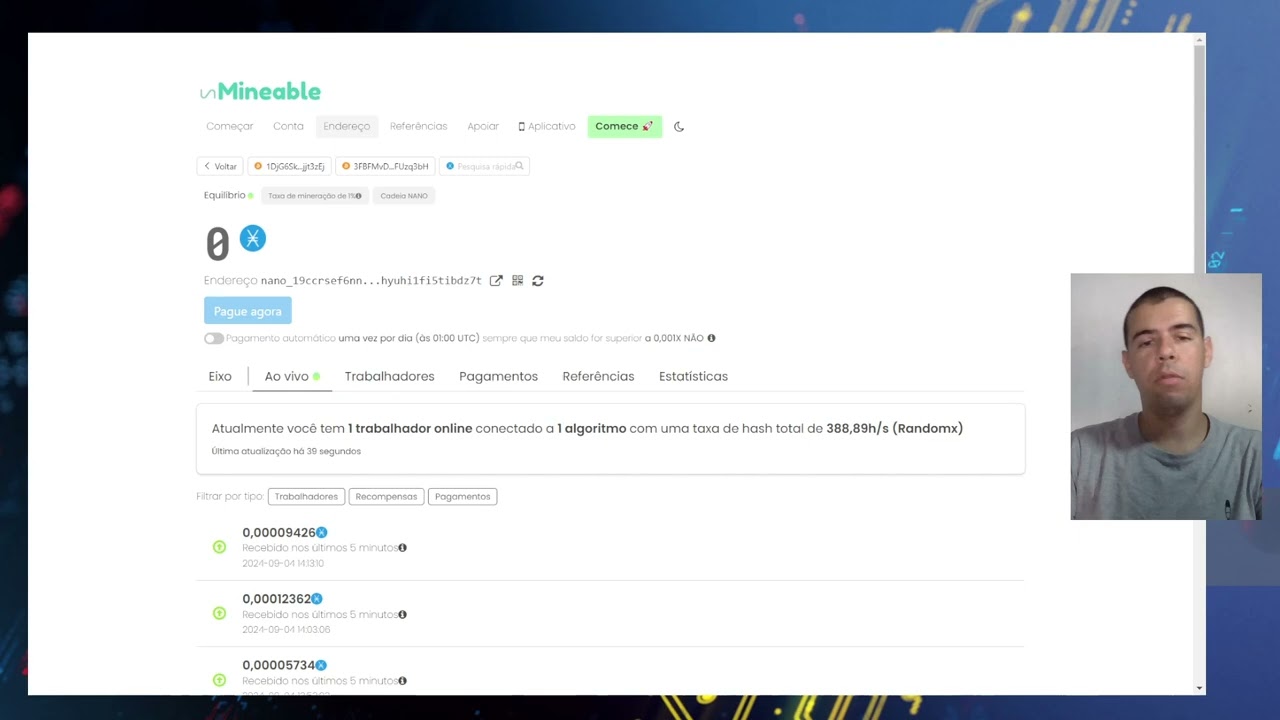This screenshot has height=720, width=1280.
Task: Click green arrow icon of 0,00009426 reward
Action: point(219,547)
